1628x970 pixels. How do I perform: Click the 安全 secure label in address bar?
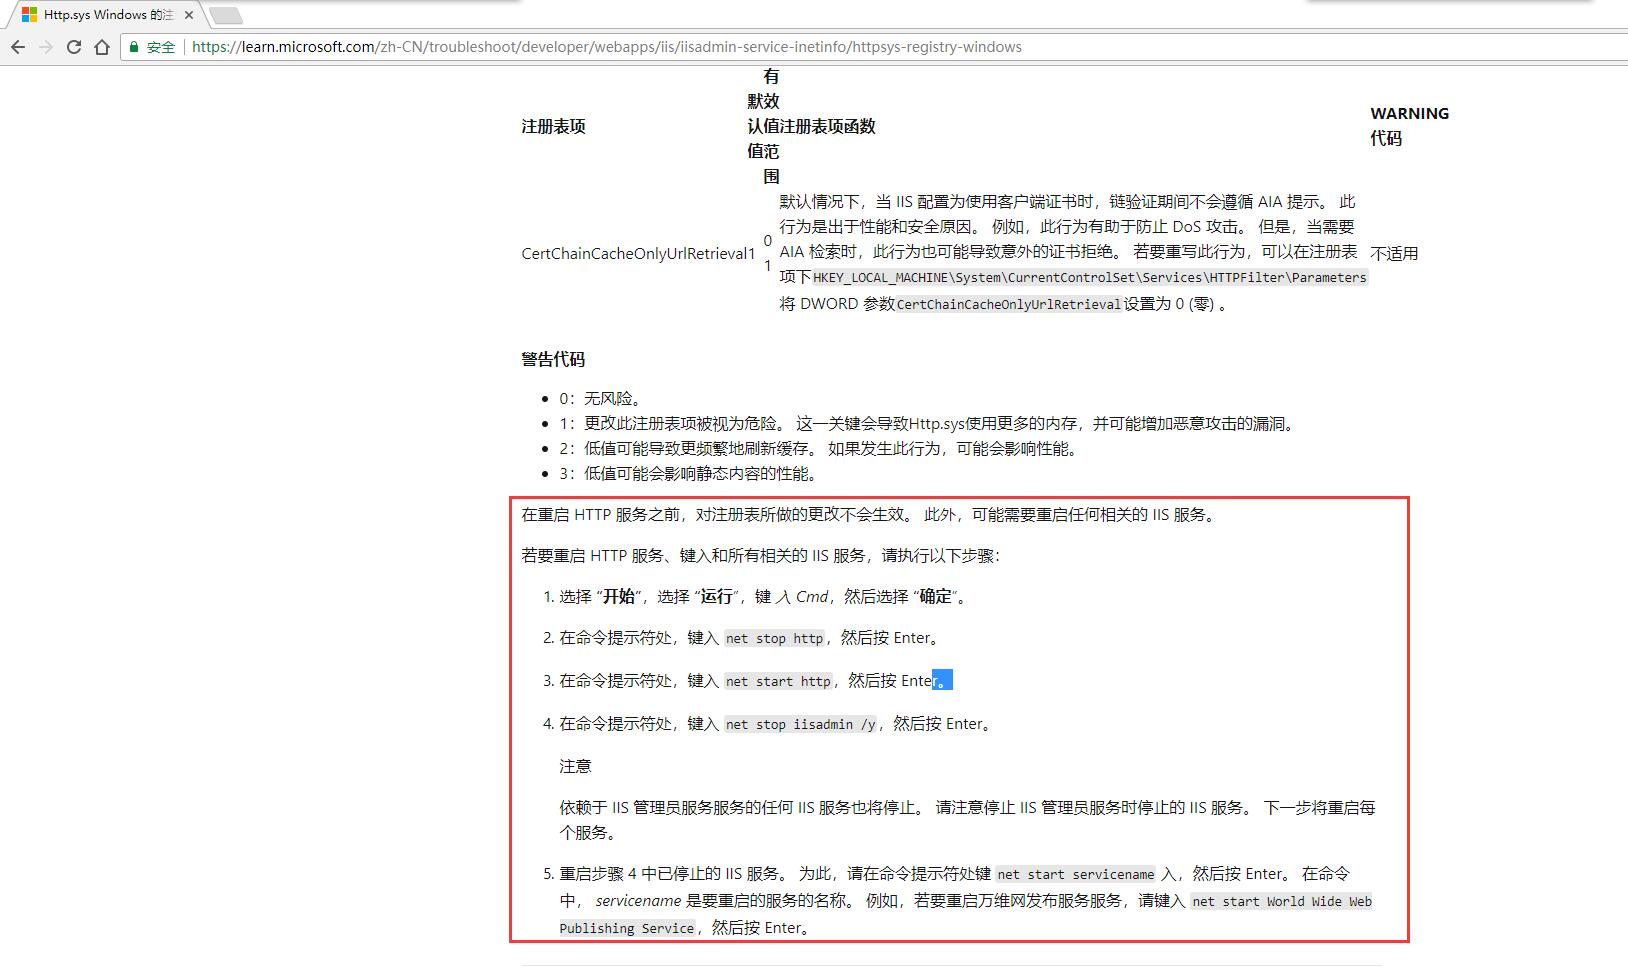coord(161,47)
